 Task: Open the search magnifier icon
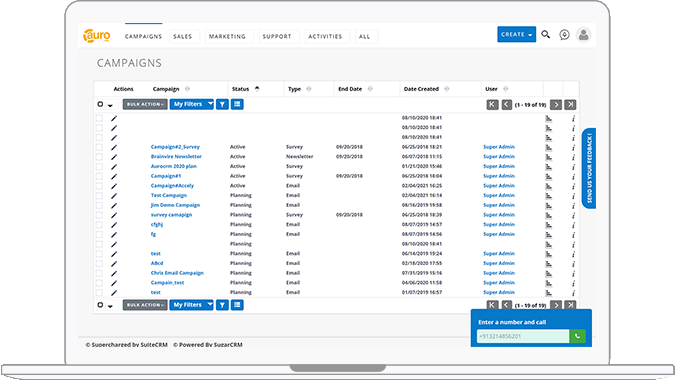pyautogui.click(x=545, y=34)
